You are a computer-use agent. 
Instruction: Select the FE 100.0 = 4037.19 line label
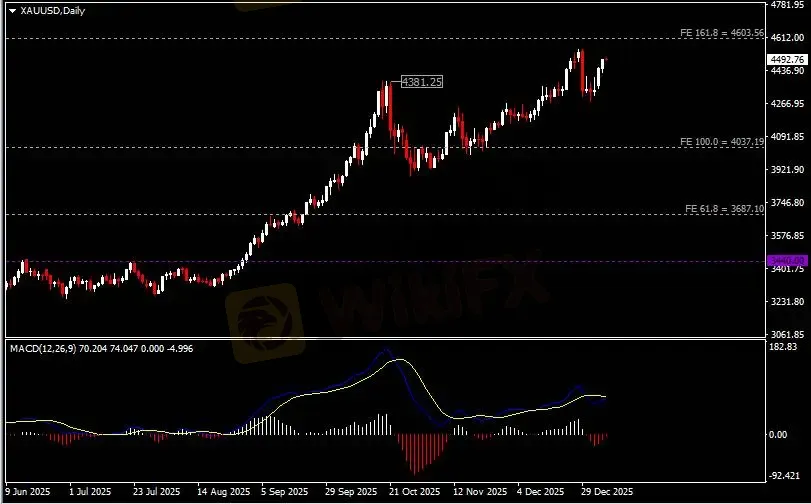(722, 141)
